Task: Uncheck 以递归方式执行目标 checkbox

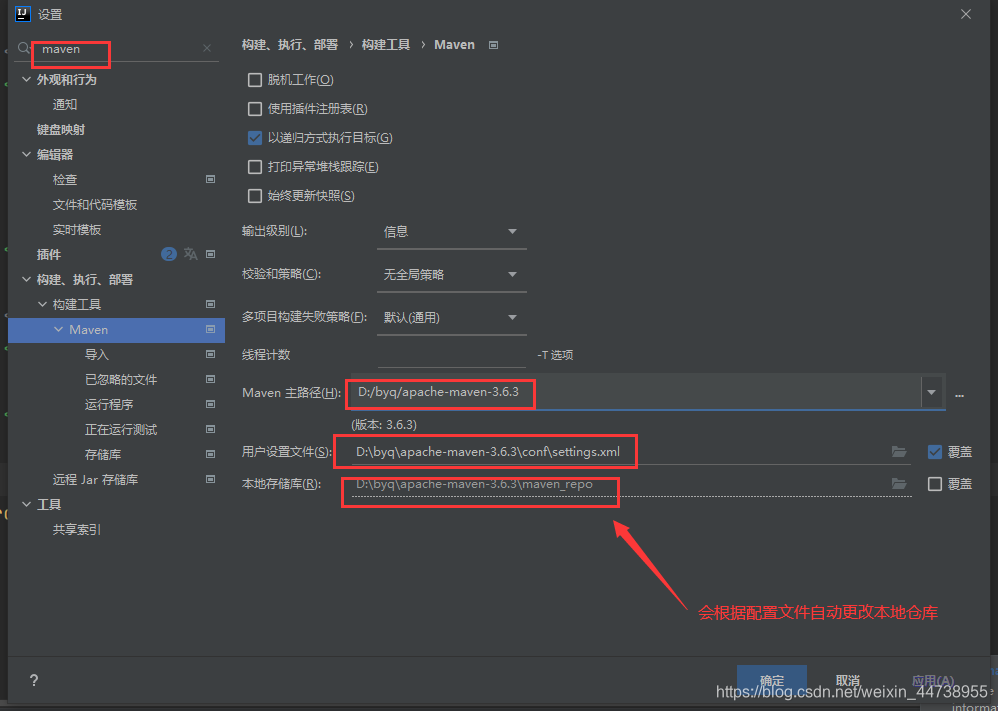Action: pos(255,138)
